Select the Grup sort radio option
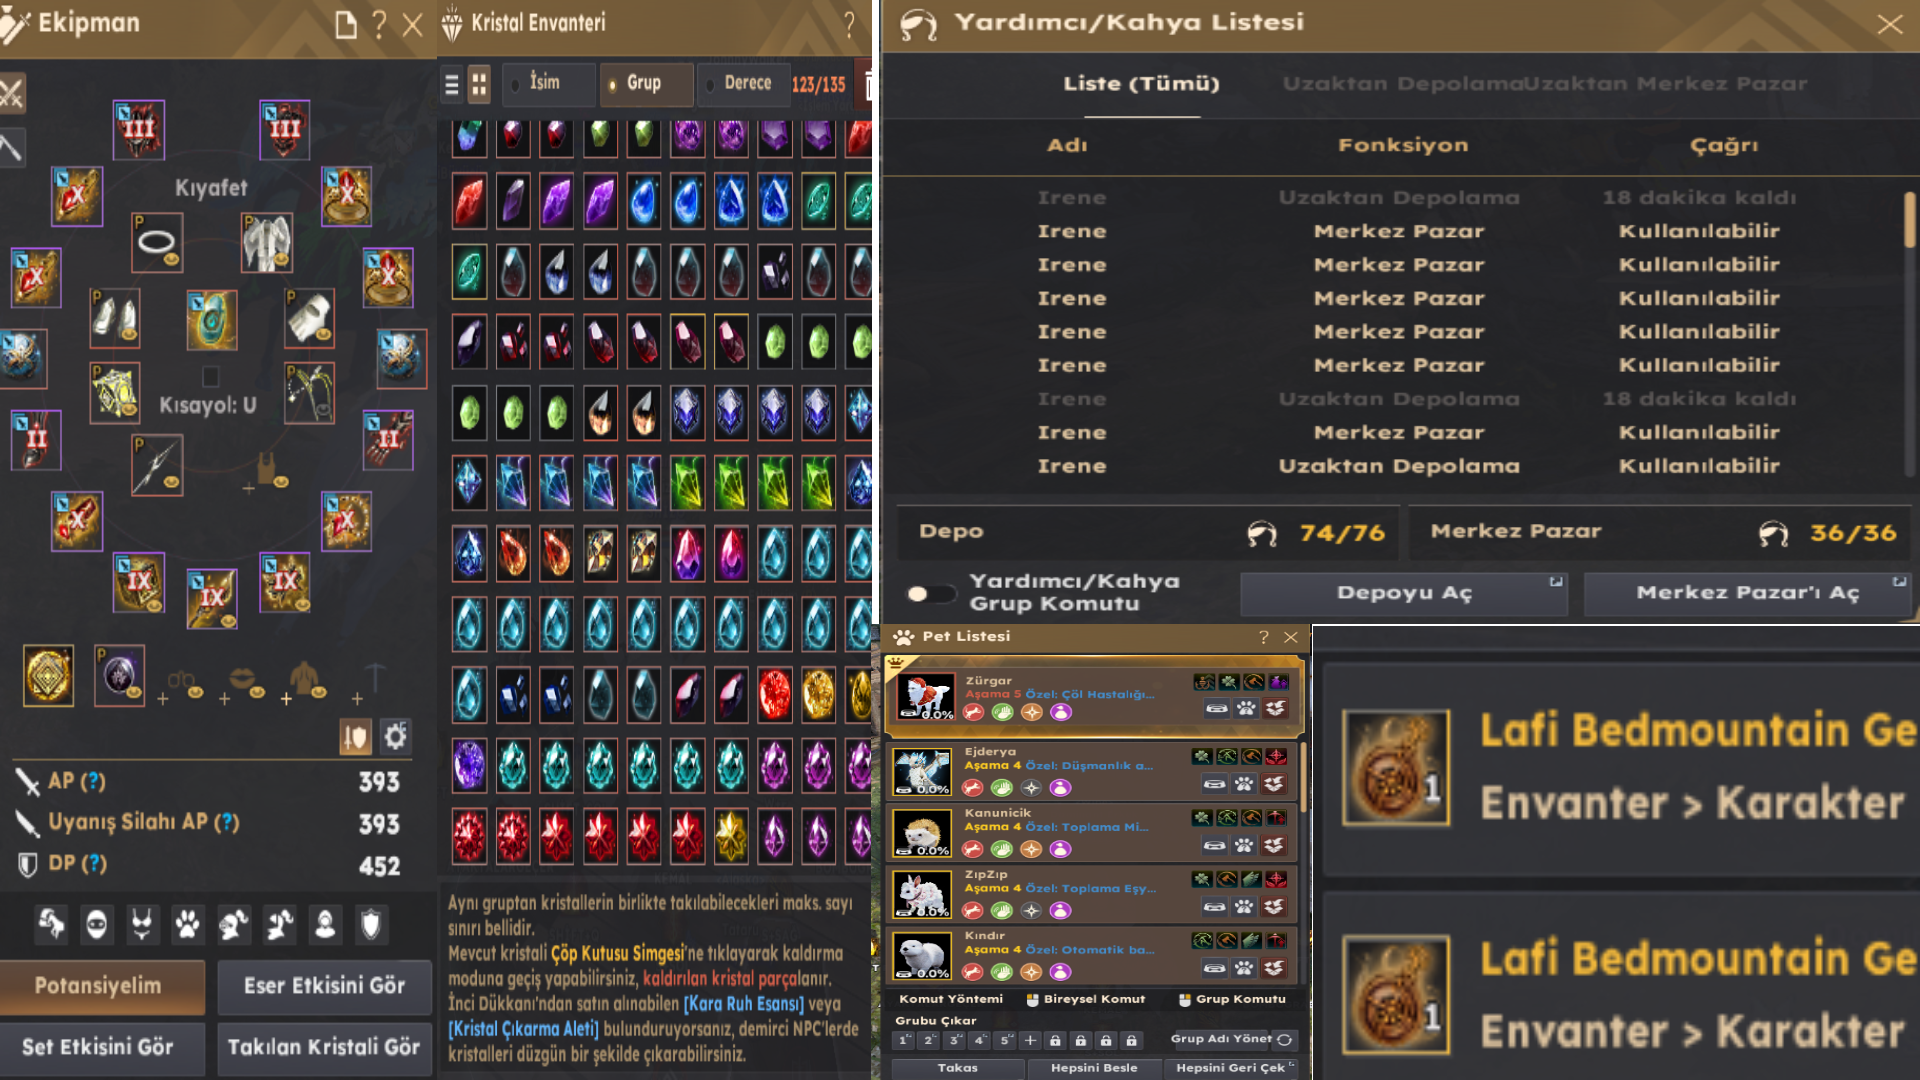The image size is (1920, 1080). click(x=643, y=84)
